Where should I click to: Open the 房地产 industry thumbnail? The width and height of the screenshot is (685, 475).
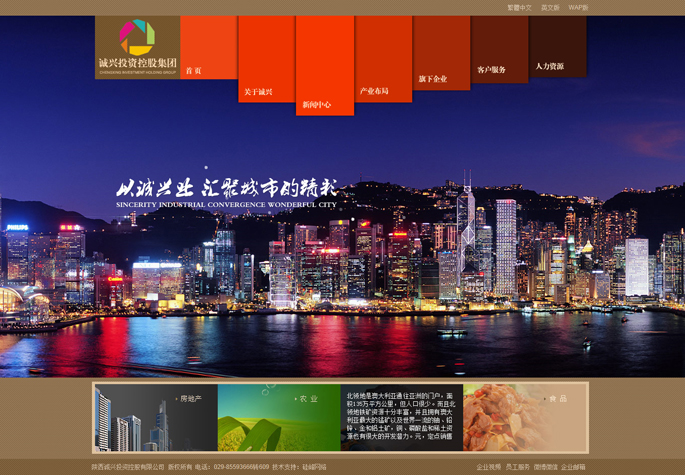pos(156,417)
